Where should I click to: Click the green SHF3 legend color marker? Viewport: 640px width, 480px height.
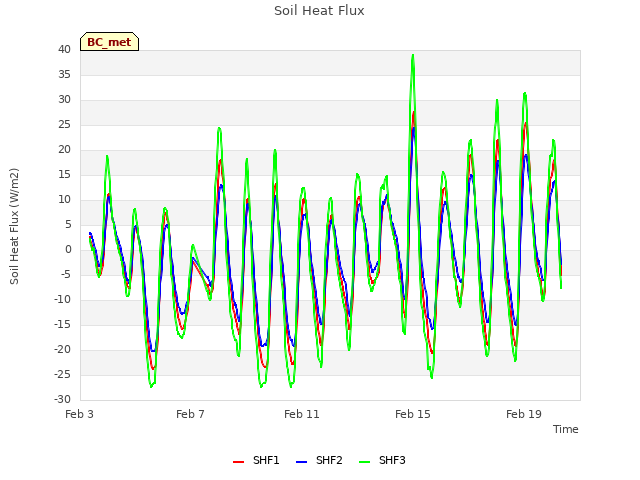[x=364, y=462]
